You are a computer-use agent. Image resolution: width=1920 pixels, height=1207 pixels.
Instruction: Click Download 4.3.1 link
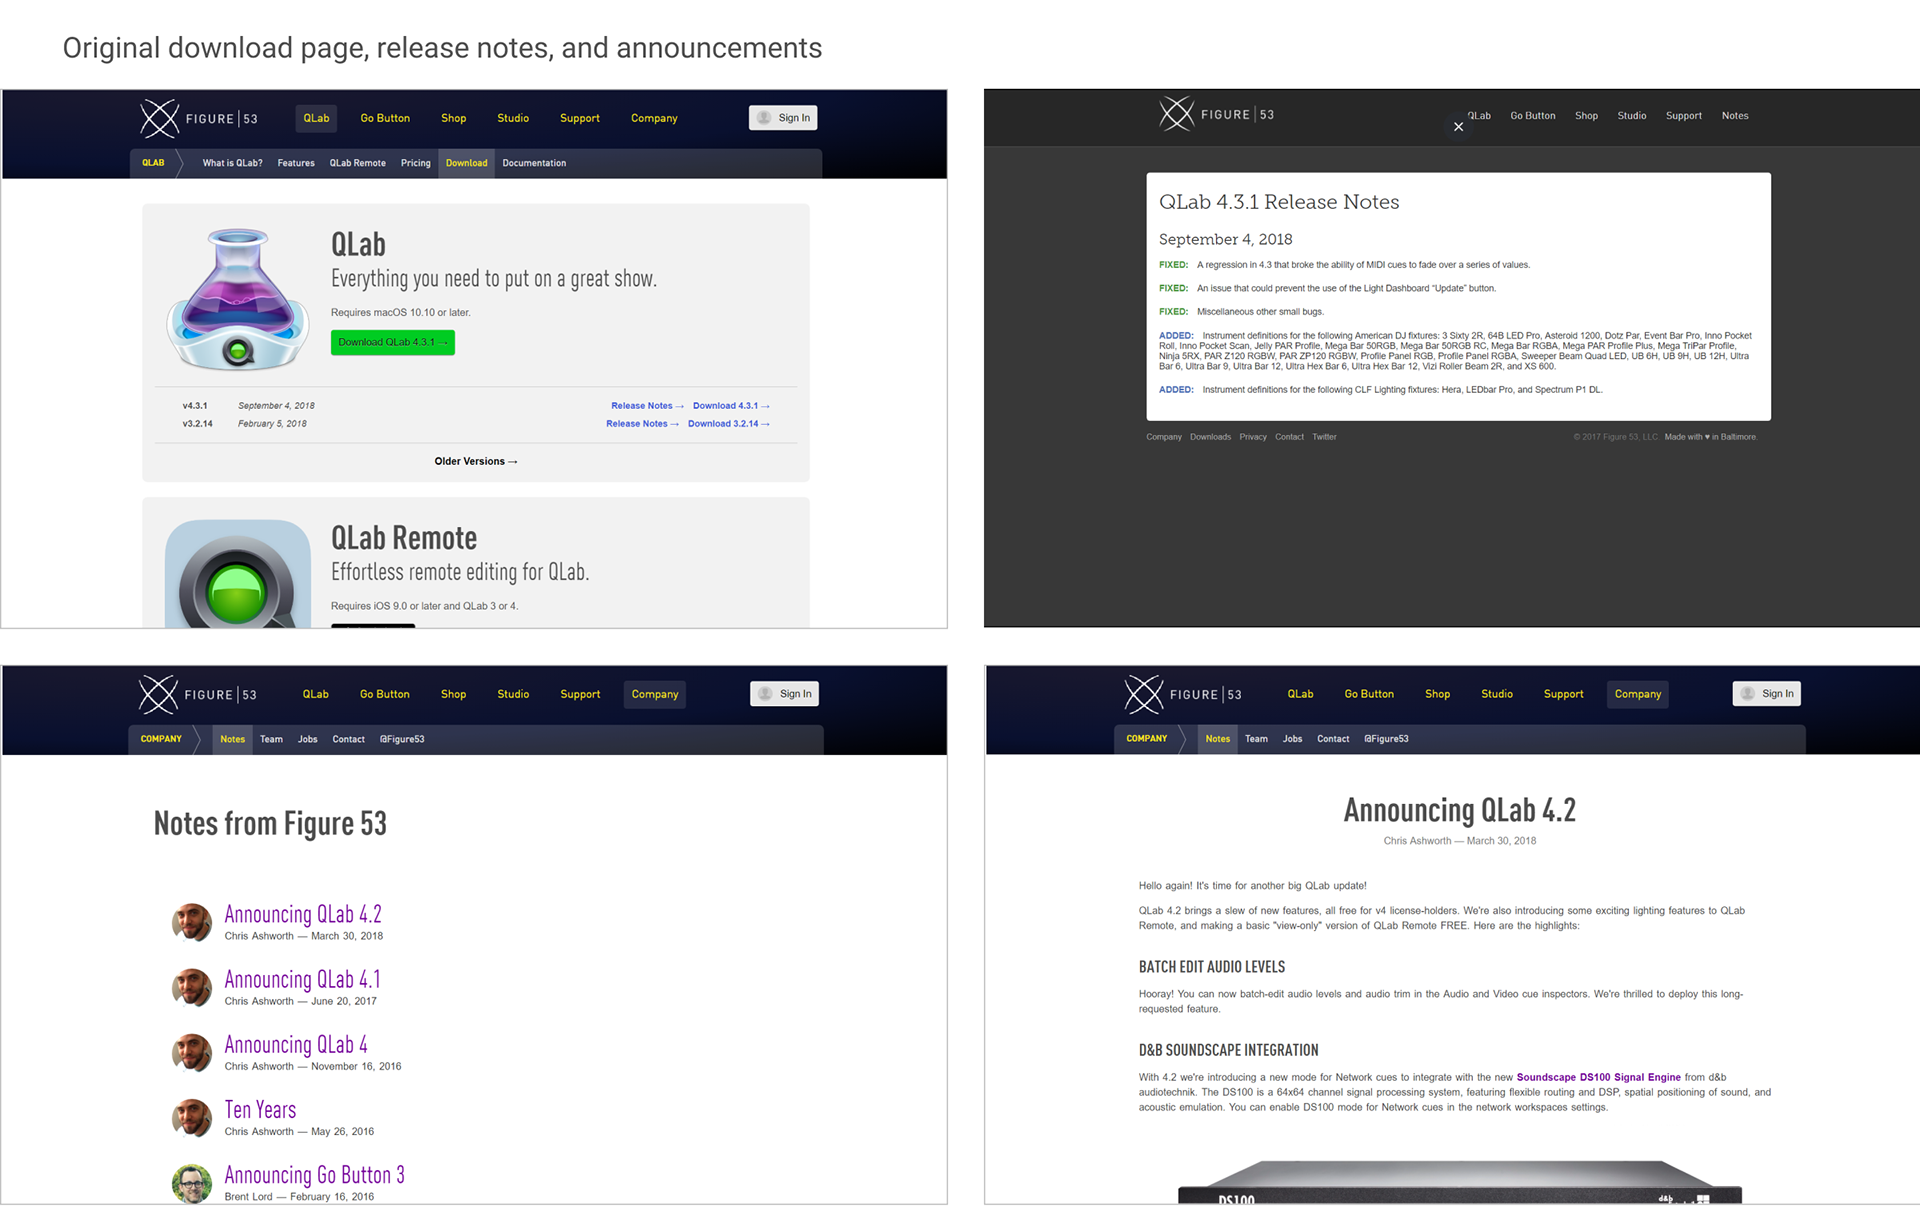tap(731, 406)
